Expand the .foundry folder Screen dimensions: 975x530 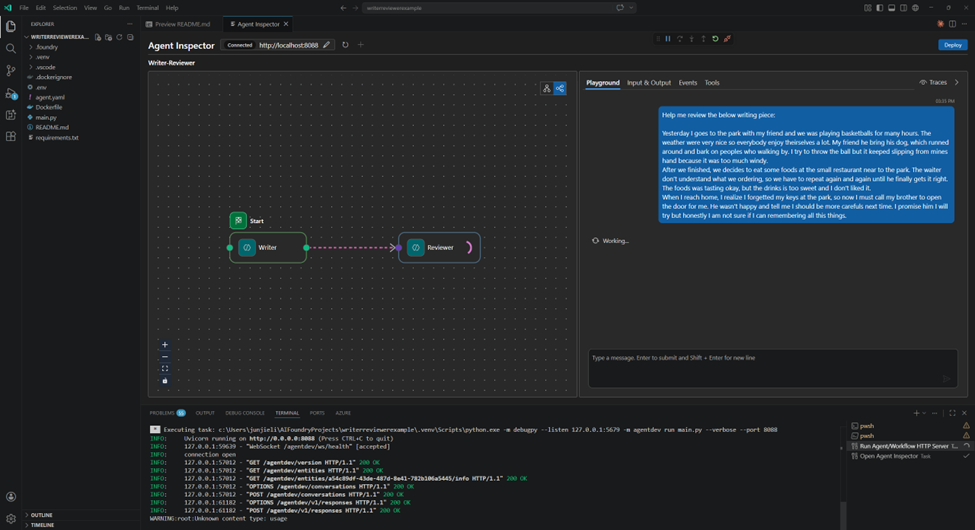[46, 47]
